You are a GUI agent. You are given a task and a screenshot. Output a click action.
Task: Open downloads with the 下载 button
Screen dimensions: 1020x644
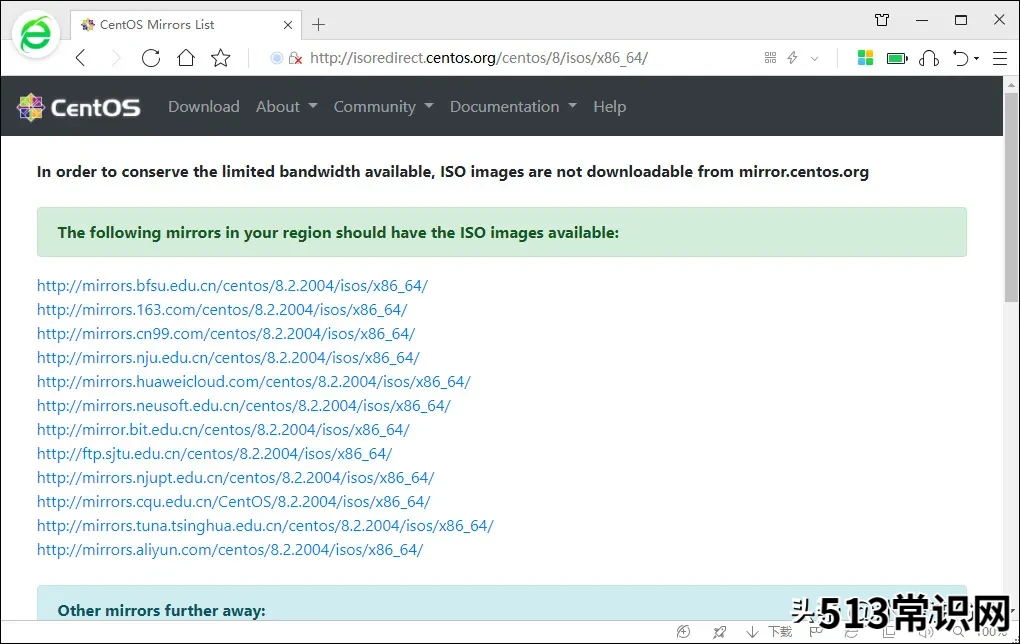(x=770, y=632)
